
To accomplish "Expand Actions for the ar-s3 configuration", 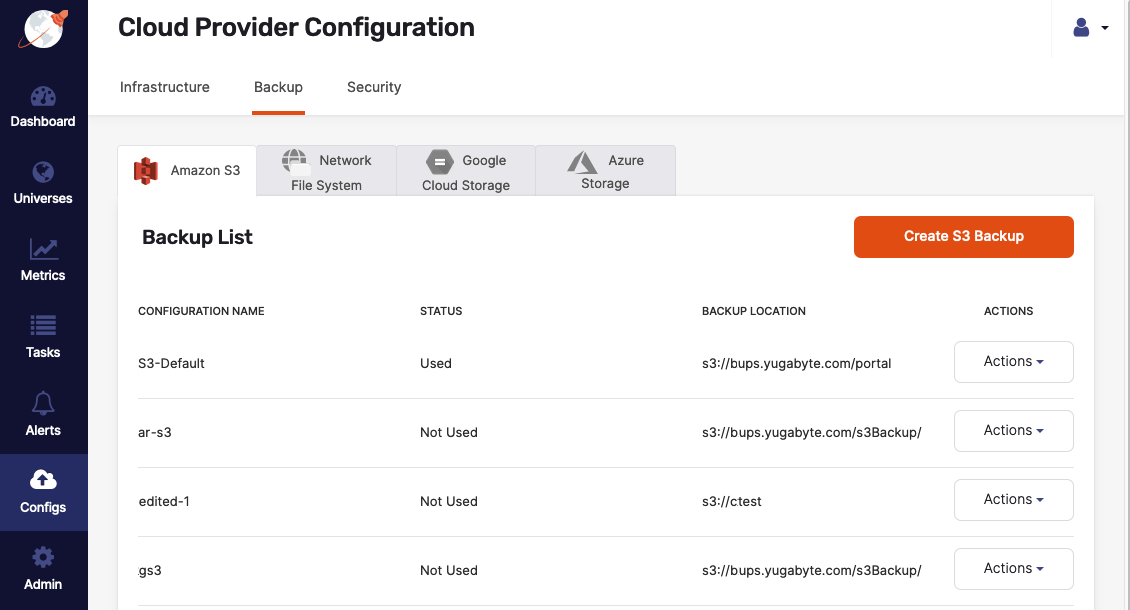I will coord(1013,430).
